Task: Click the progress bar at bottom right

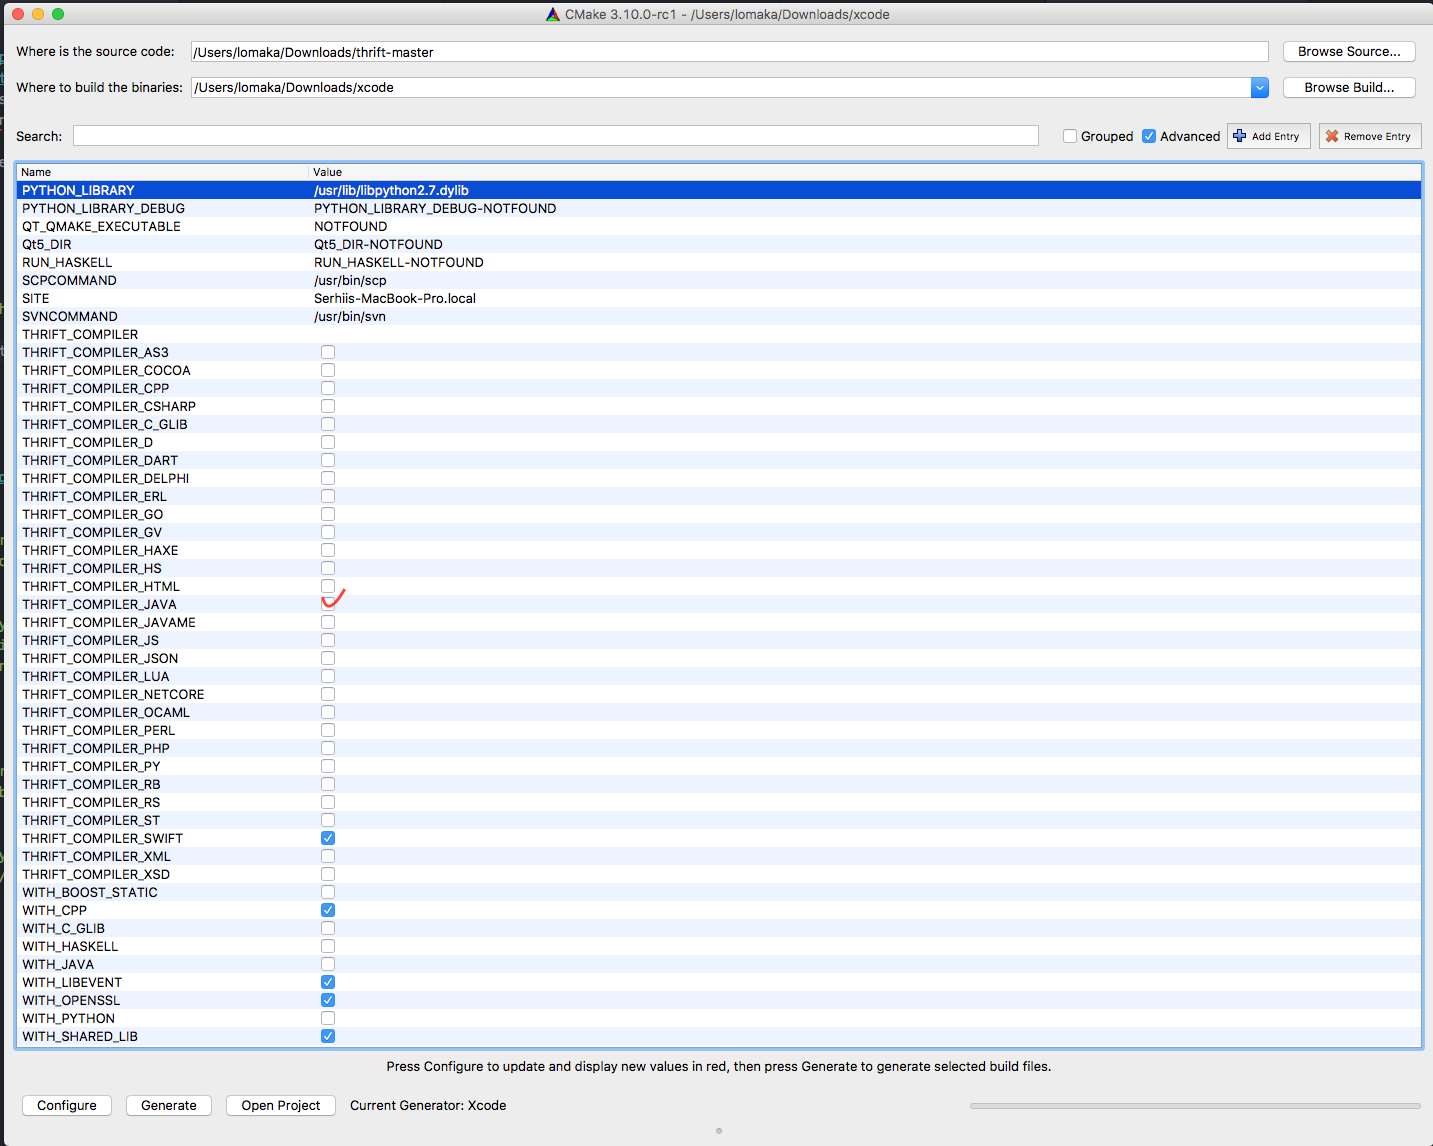Action: [1195, 1105]
